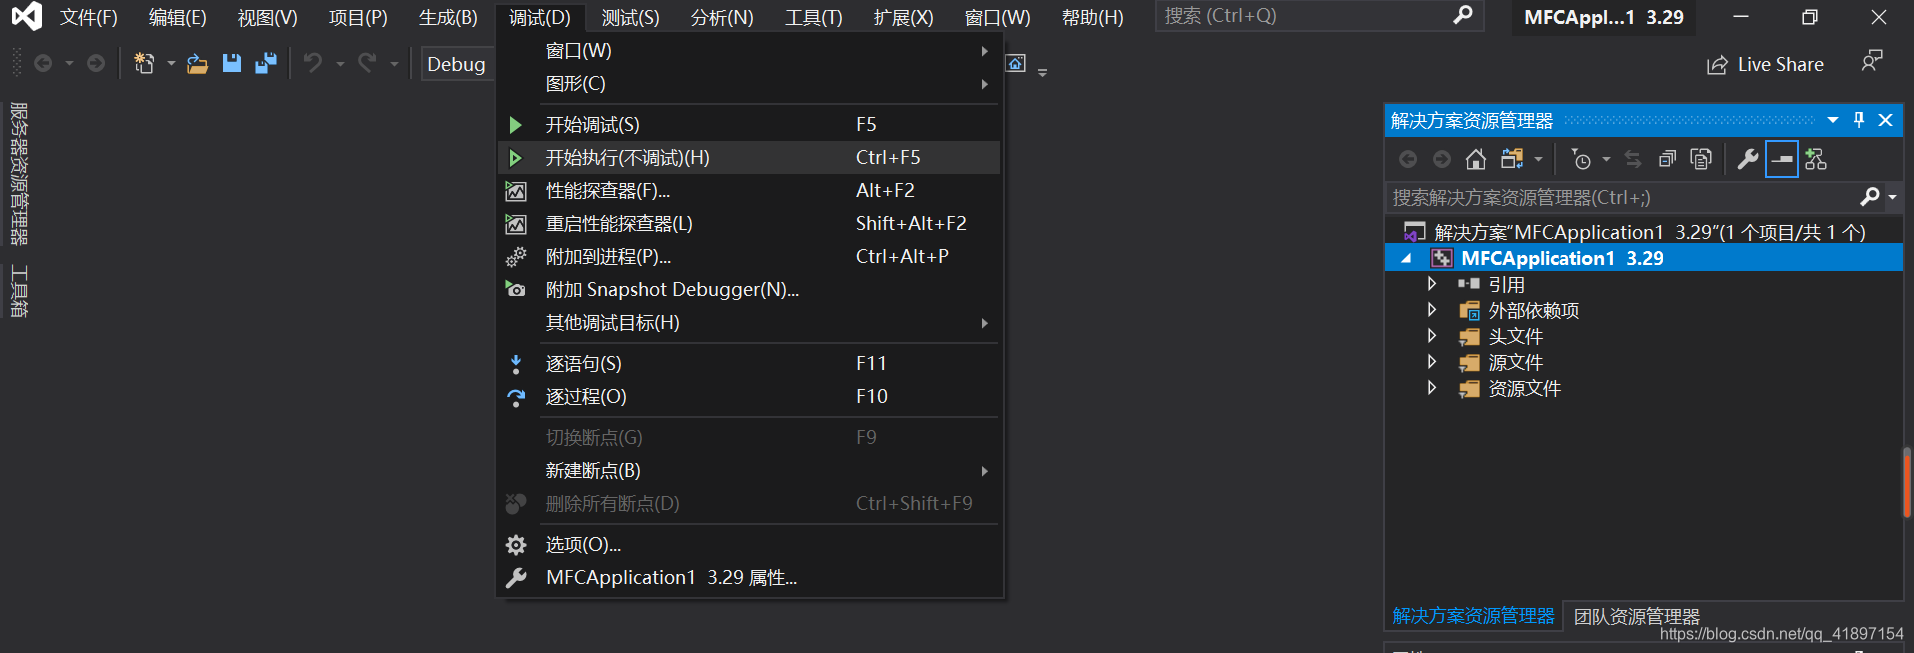
Task: Click Solution Explorer search input field
Action: point(1624,197)
